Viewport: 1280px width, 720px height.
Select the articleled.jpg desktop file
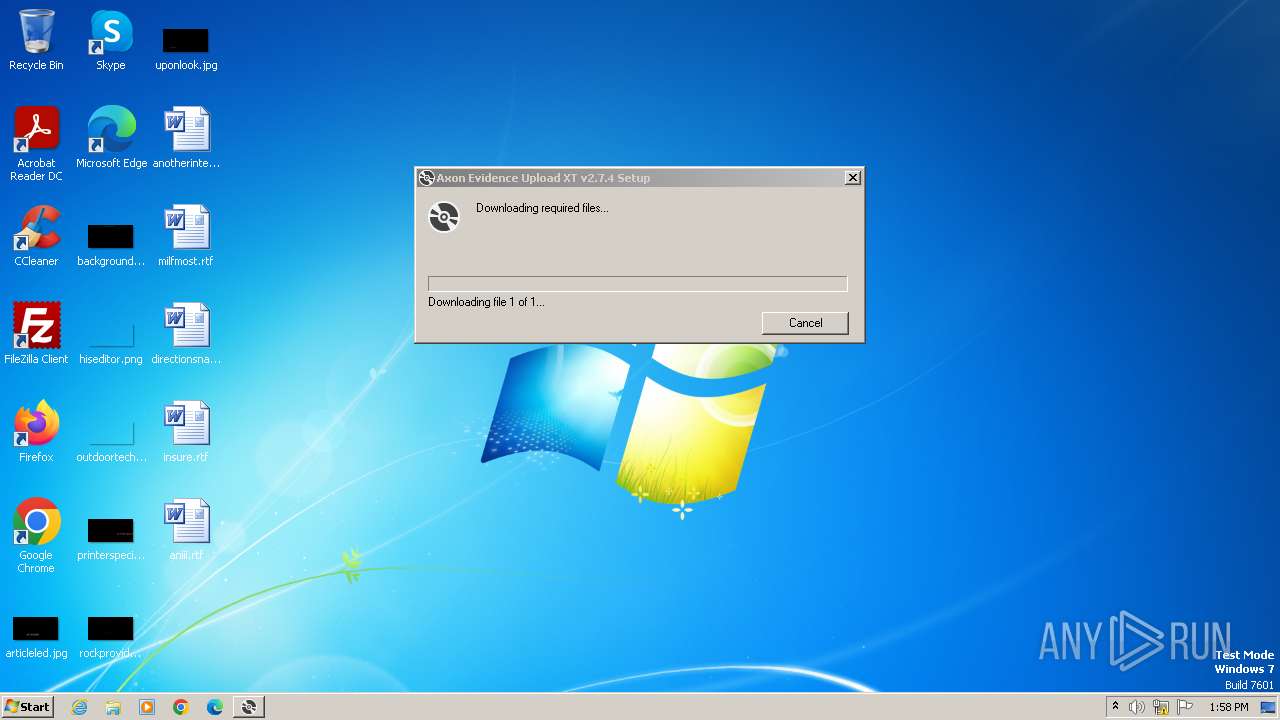click(x=36, y=636)
